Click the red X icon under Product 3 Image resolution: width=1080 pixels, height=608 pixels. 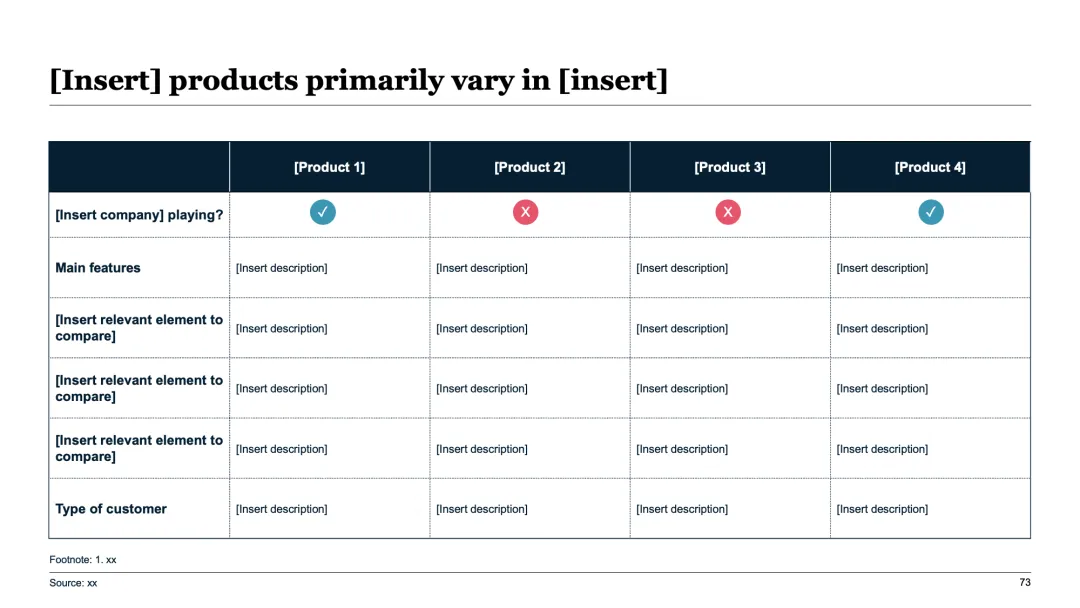[x=728, y=212]
